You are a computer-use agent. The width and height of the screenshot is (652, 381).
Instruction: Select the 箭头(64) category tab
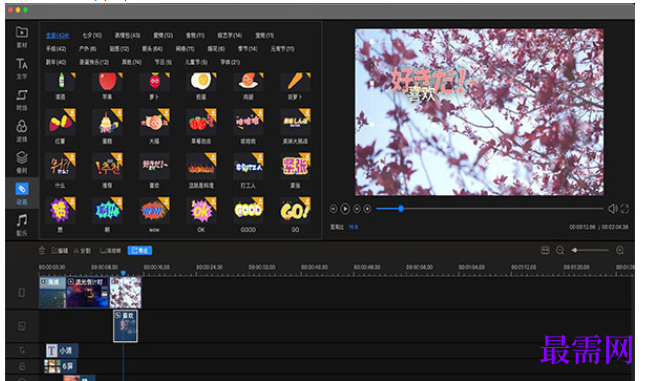(152, 49)
